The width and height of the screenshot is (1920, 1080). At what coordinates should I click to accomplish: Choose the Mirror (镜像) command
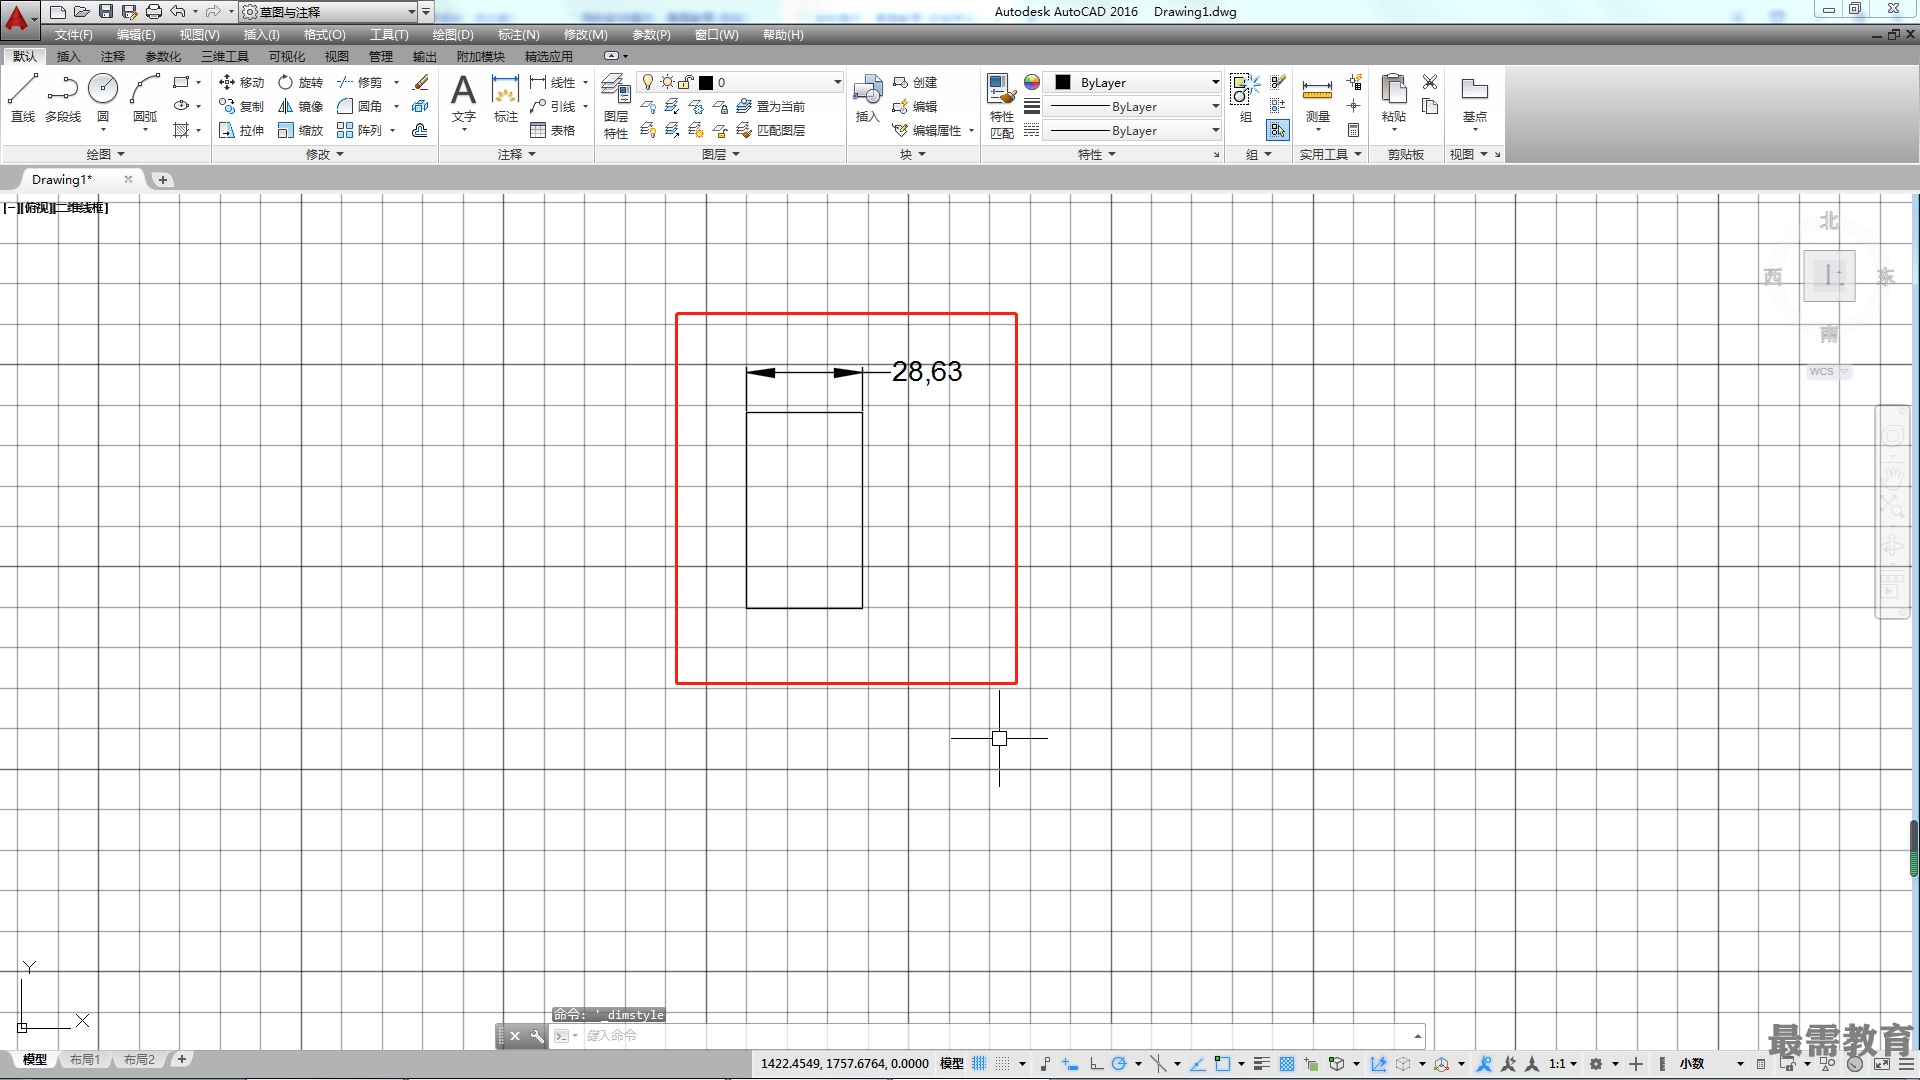(x=300, y=106)
